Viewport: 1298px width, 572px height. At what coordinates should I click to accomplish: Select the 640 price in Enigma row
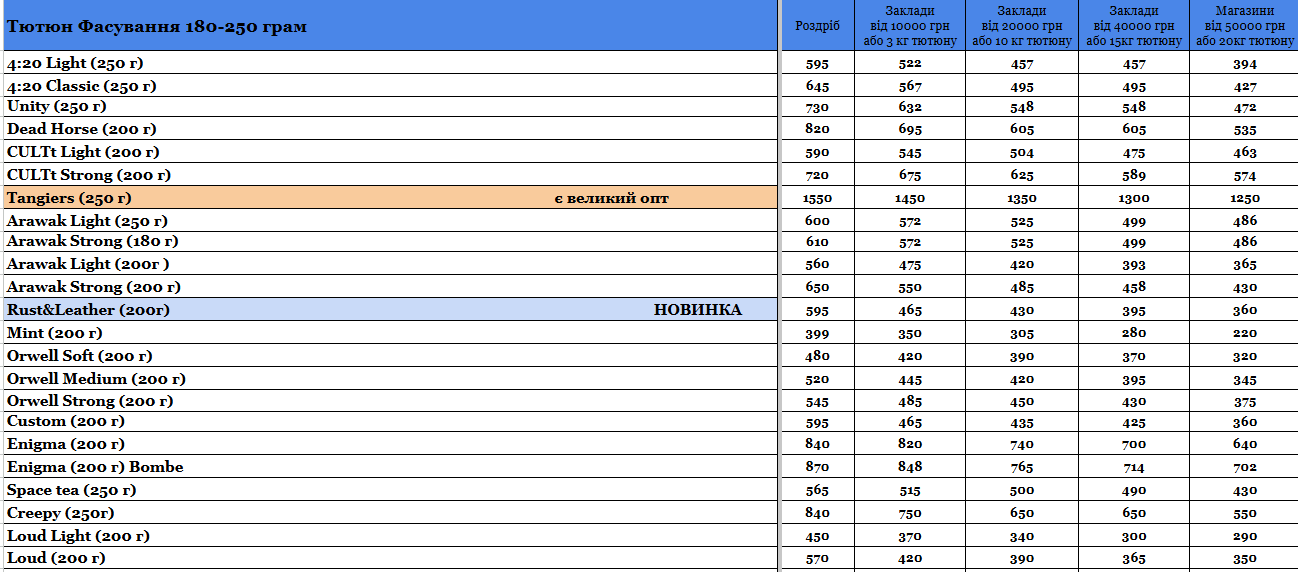click(x=1245, y=445)
